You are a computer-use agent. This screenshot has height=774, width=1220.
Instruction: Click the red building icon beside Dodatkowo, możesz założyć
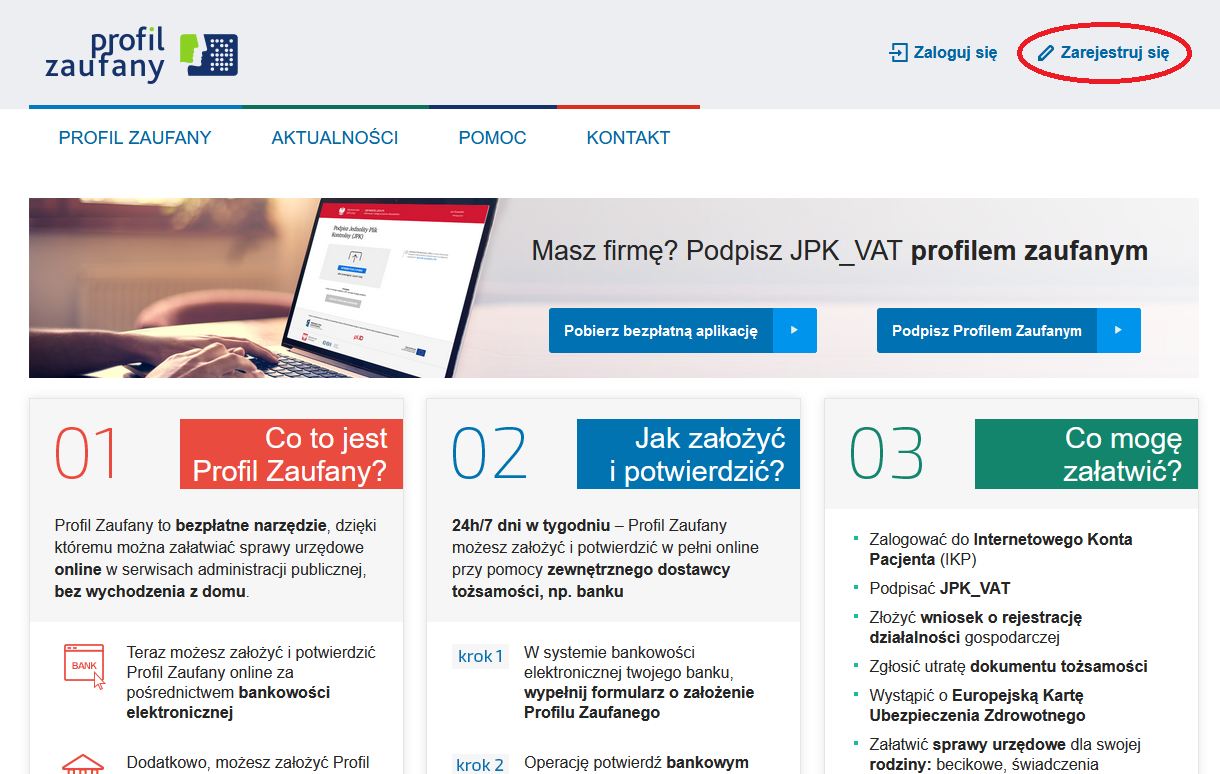pyautogui.click(x=83, y=764)
